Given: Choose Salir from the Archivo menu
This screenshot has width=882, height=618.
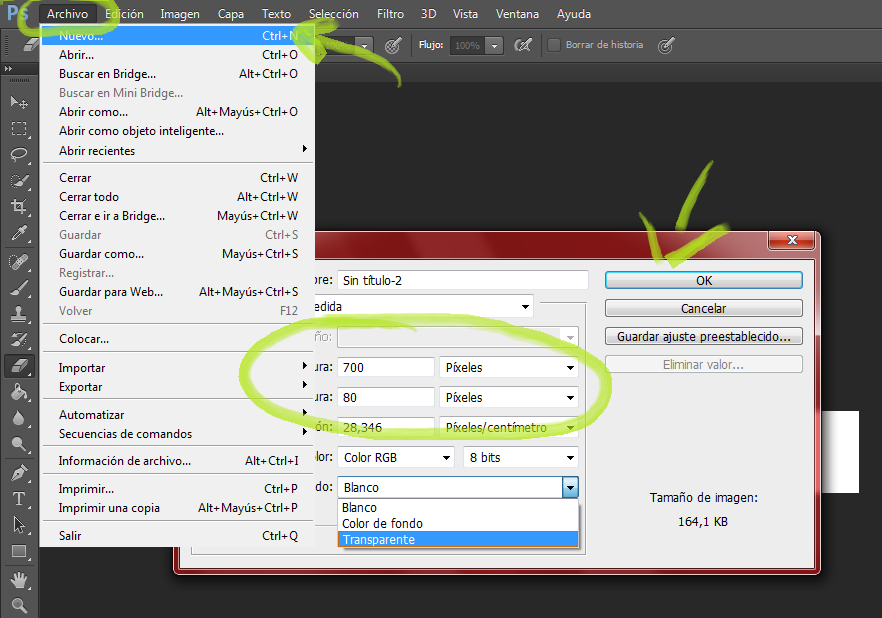Looking at the screenshot, I should click(x=178, y=536).
